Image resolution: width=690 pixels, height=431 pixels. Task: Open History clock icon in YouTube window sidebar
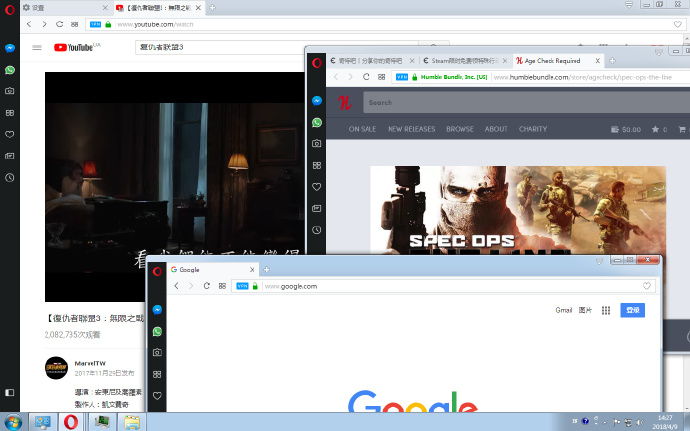tap(9, 177)
